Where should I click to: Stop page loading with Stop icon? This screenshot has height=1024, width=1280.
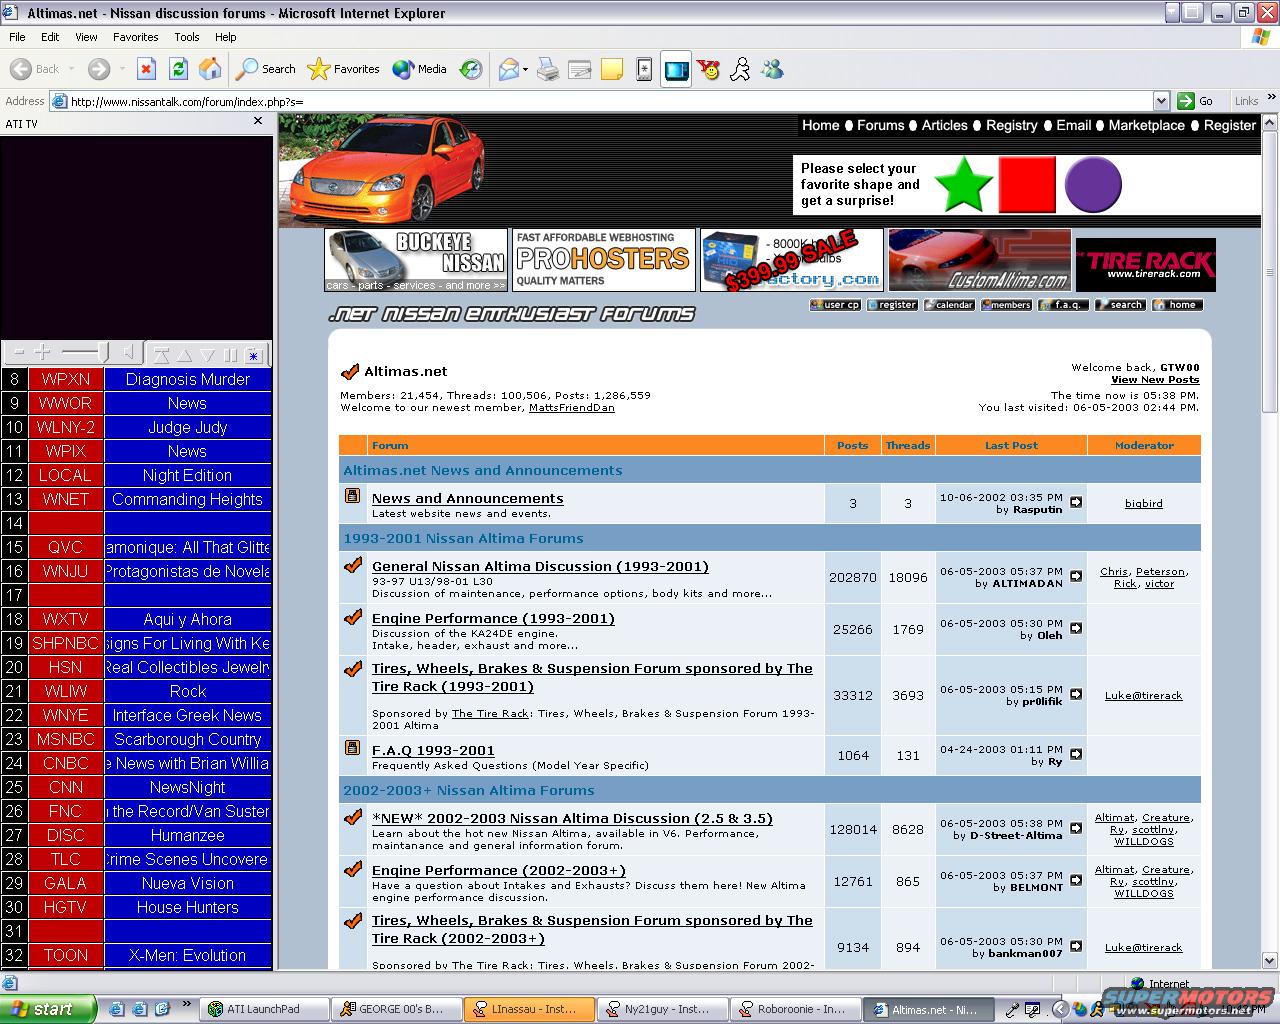pyautogui.click(x=146, y=69)
